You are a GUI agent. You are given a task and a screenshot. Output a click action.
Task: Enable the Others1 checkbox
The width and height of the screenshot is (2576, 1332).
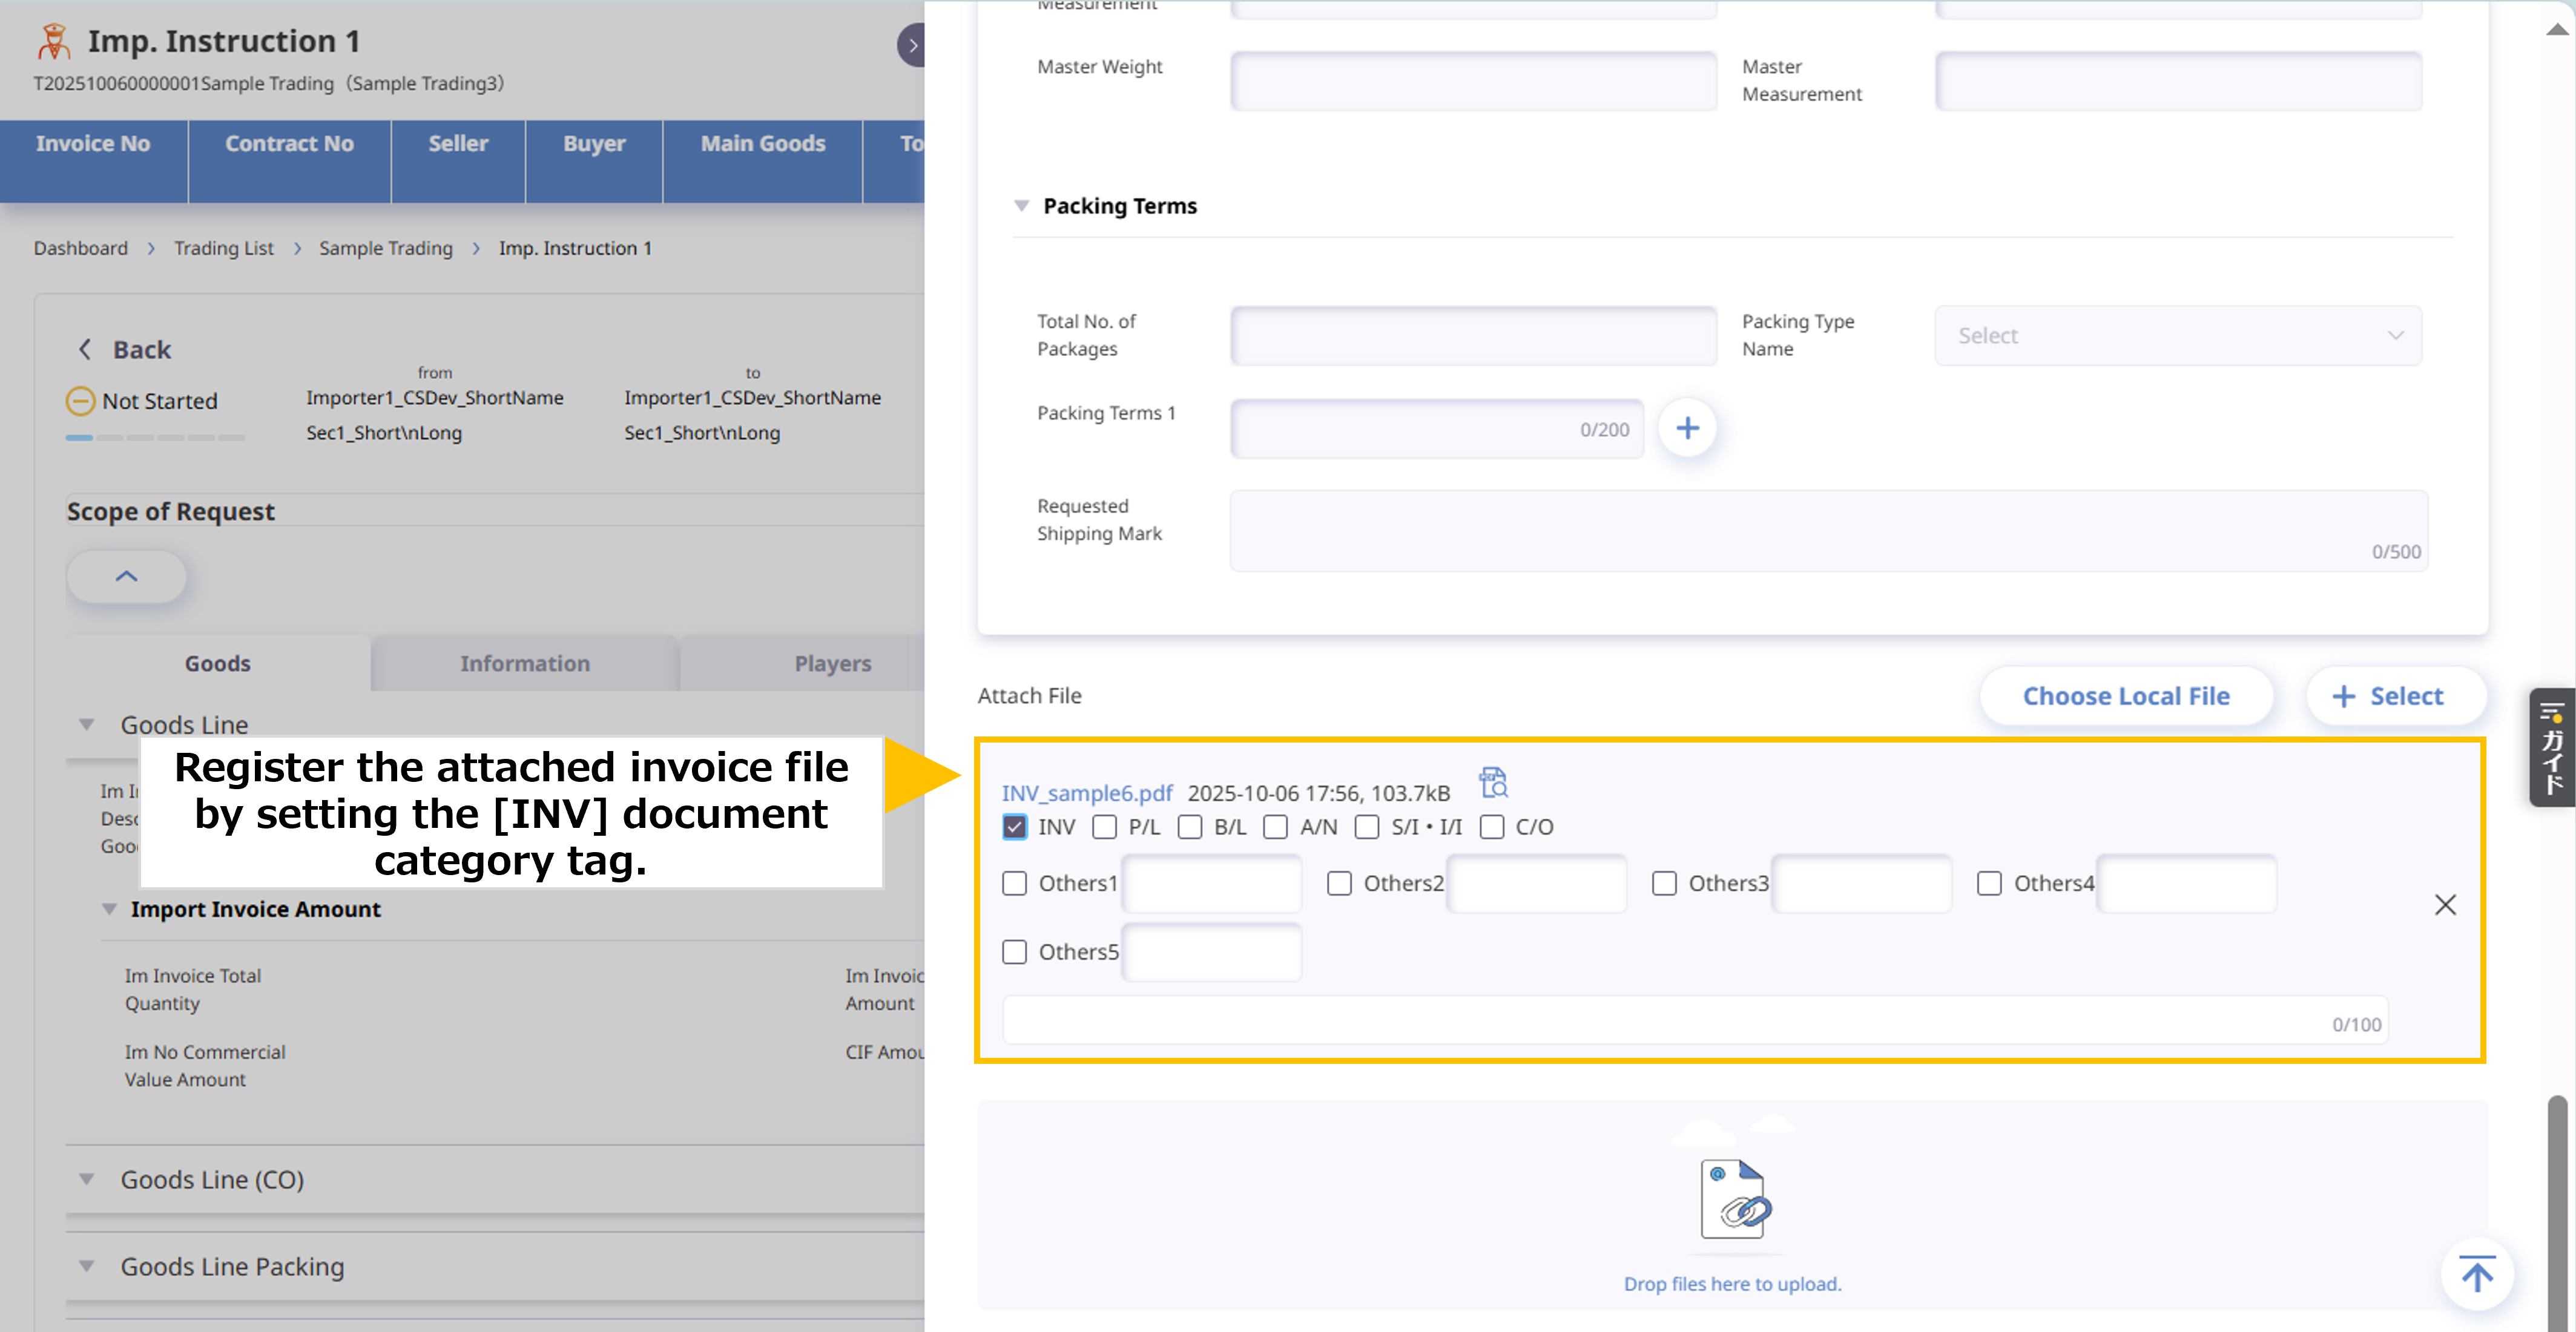(1014, 883)
